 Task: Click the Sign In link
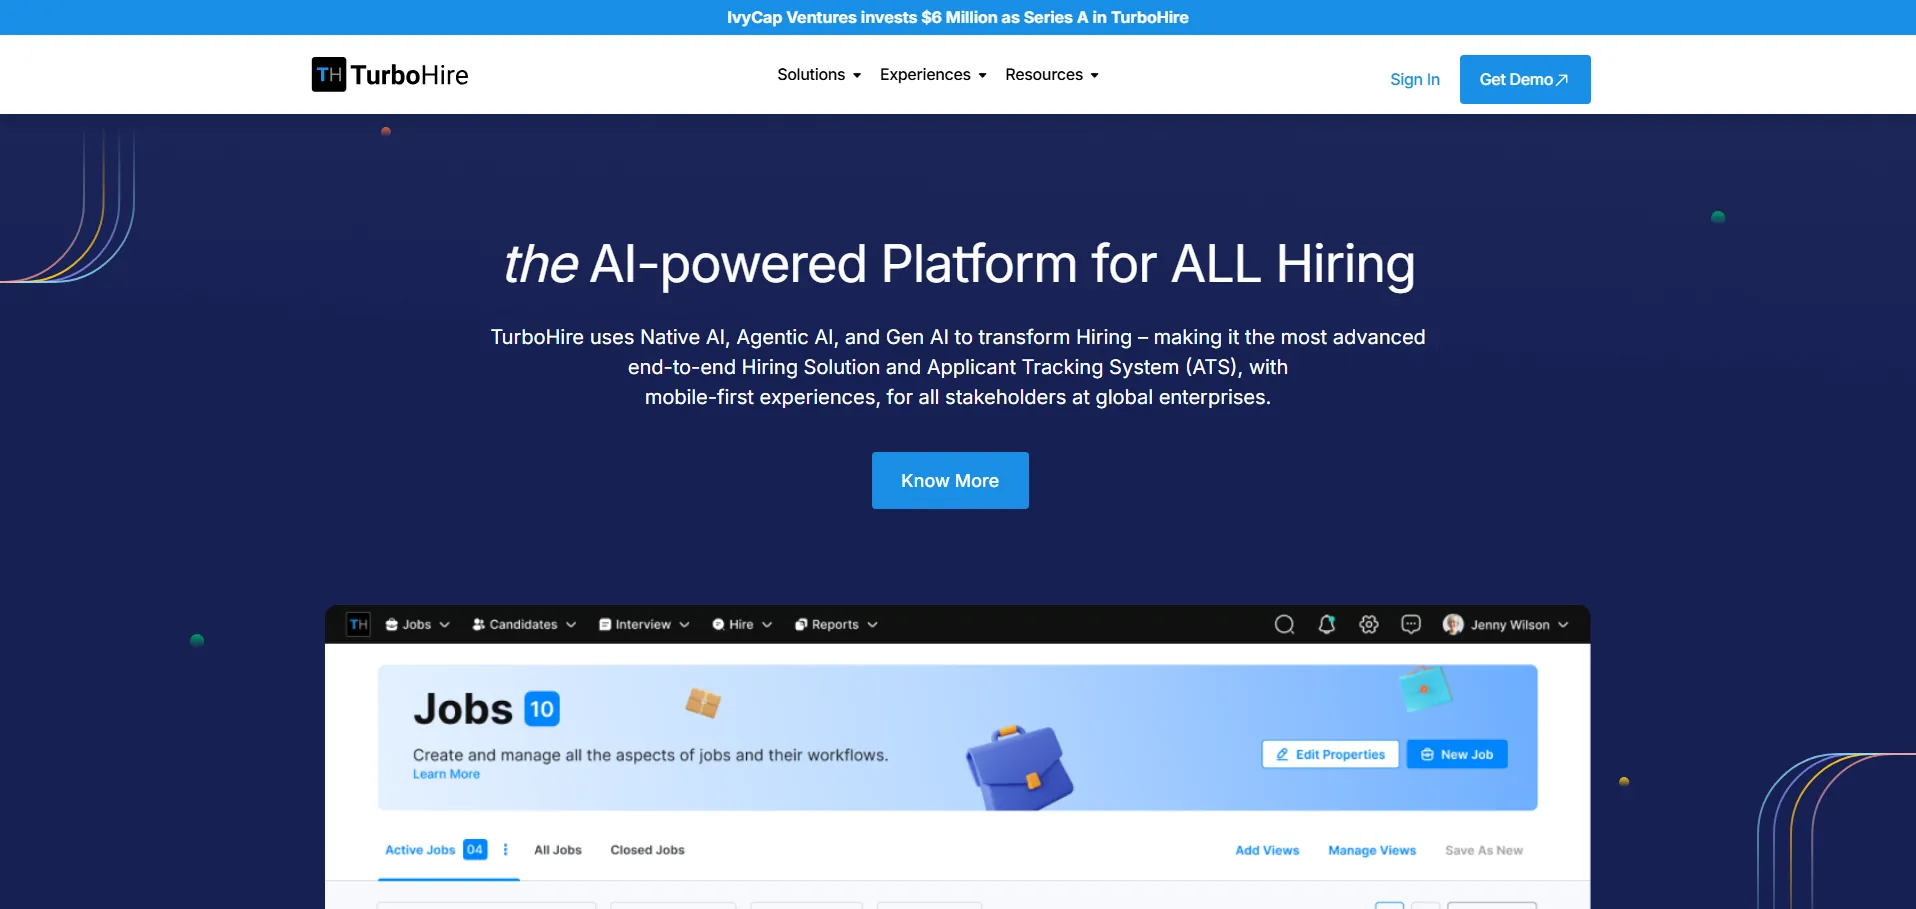tap(1414, 80)
